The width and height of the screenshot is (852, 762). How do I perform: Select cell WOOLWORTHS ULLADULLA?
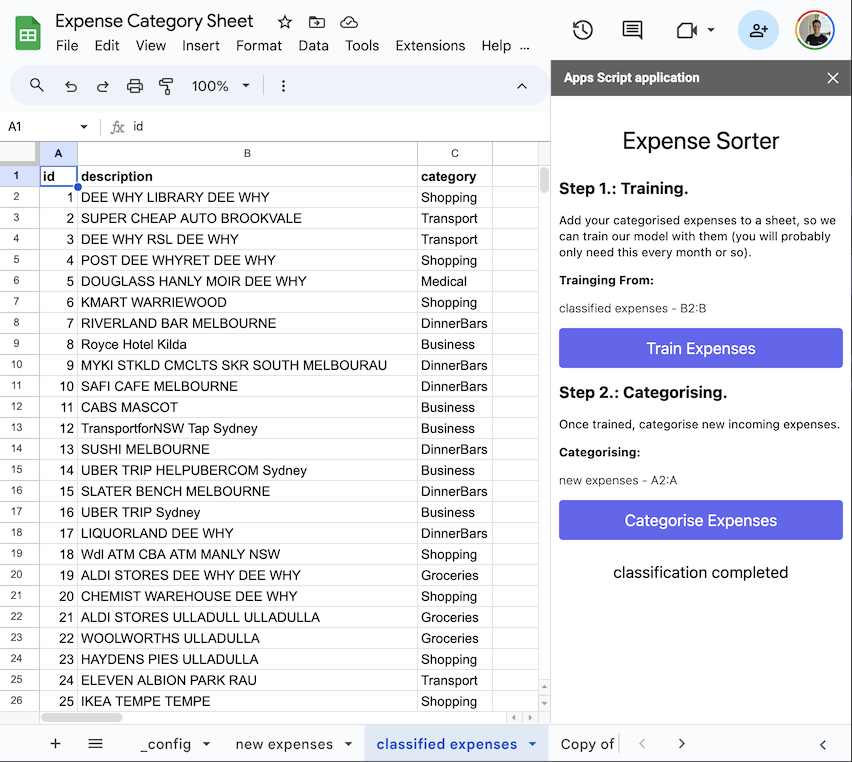[247, 638]
